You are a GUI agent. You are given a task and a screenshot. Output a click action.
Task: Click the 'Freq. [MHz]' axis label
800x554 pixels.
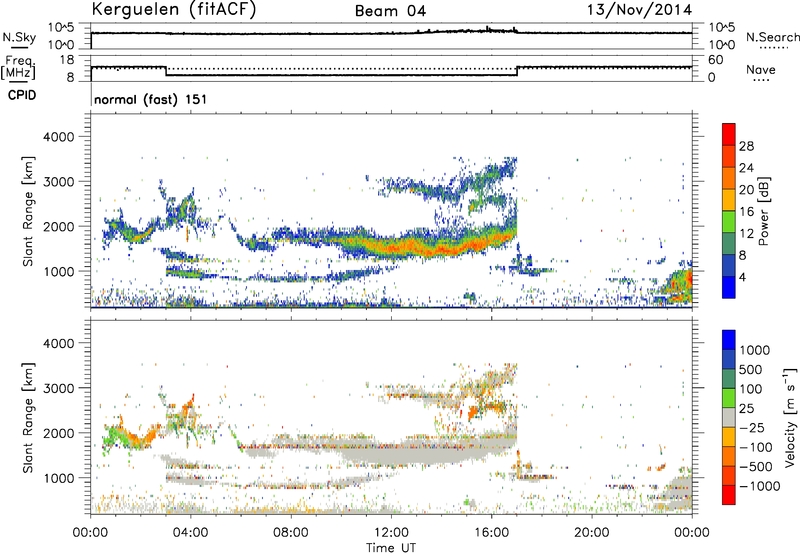coord(18,68)
